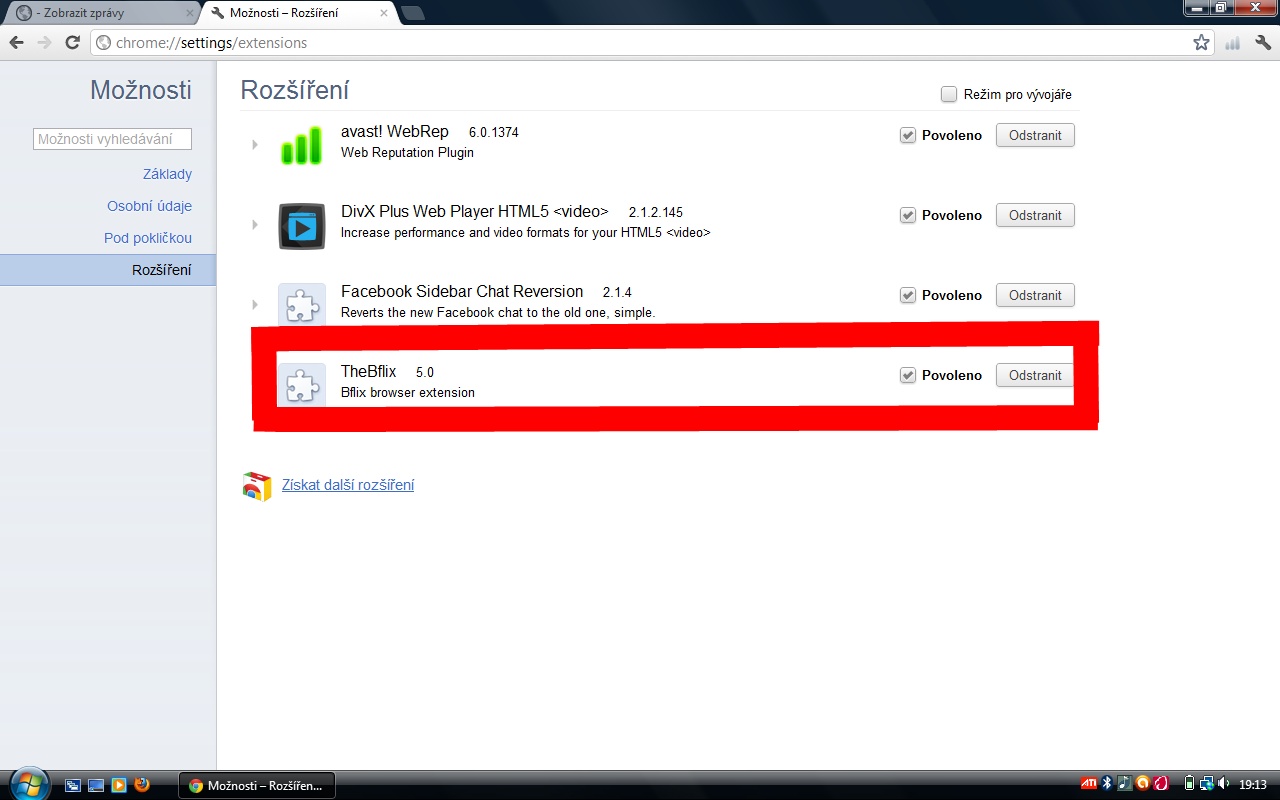Open the Bluetooth tray icon
This screenshot has height=800, width=1280.
[1108, 783]
